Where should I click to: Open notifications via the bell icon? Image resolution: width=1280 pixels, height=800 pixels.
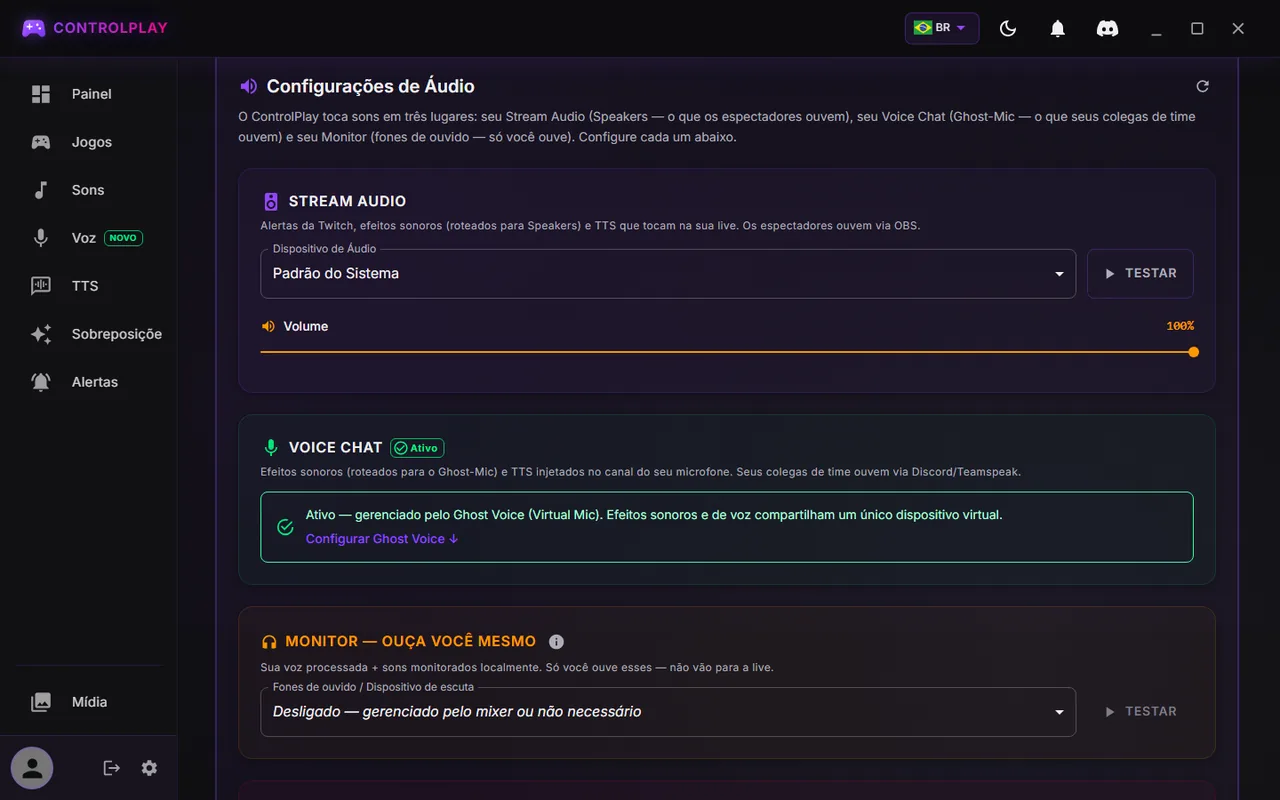(x=1058, y=29)
